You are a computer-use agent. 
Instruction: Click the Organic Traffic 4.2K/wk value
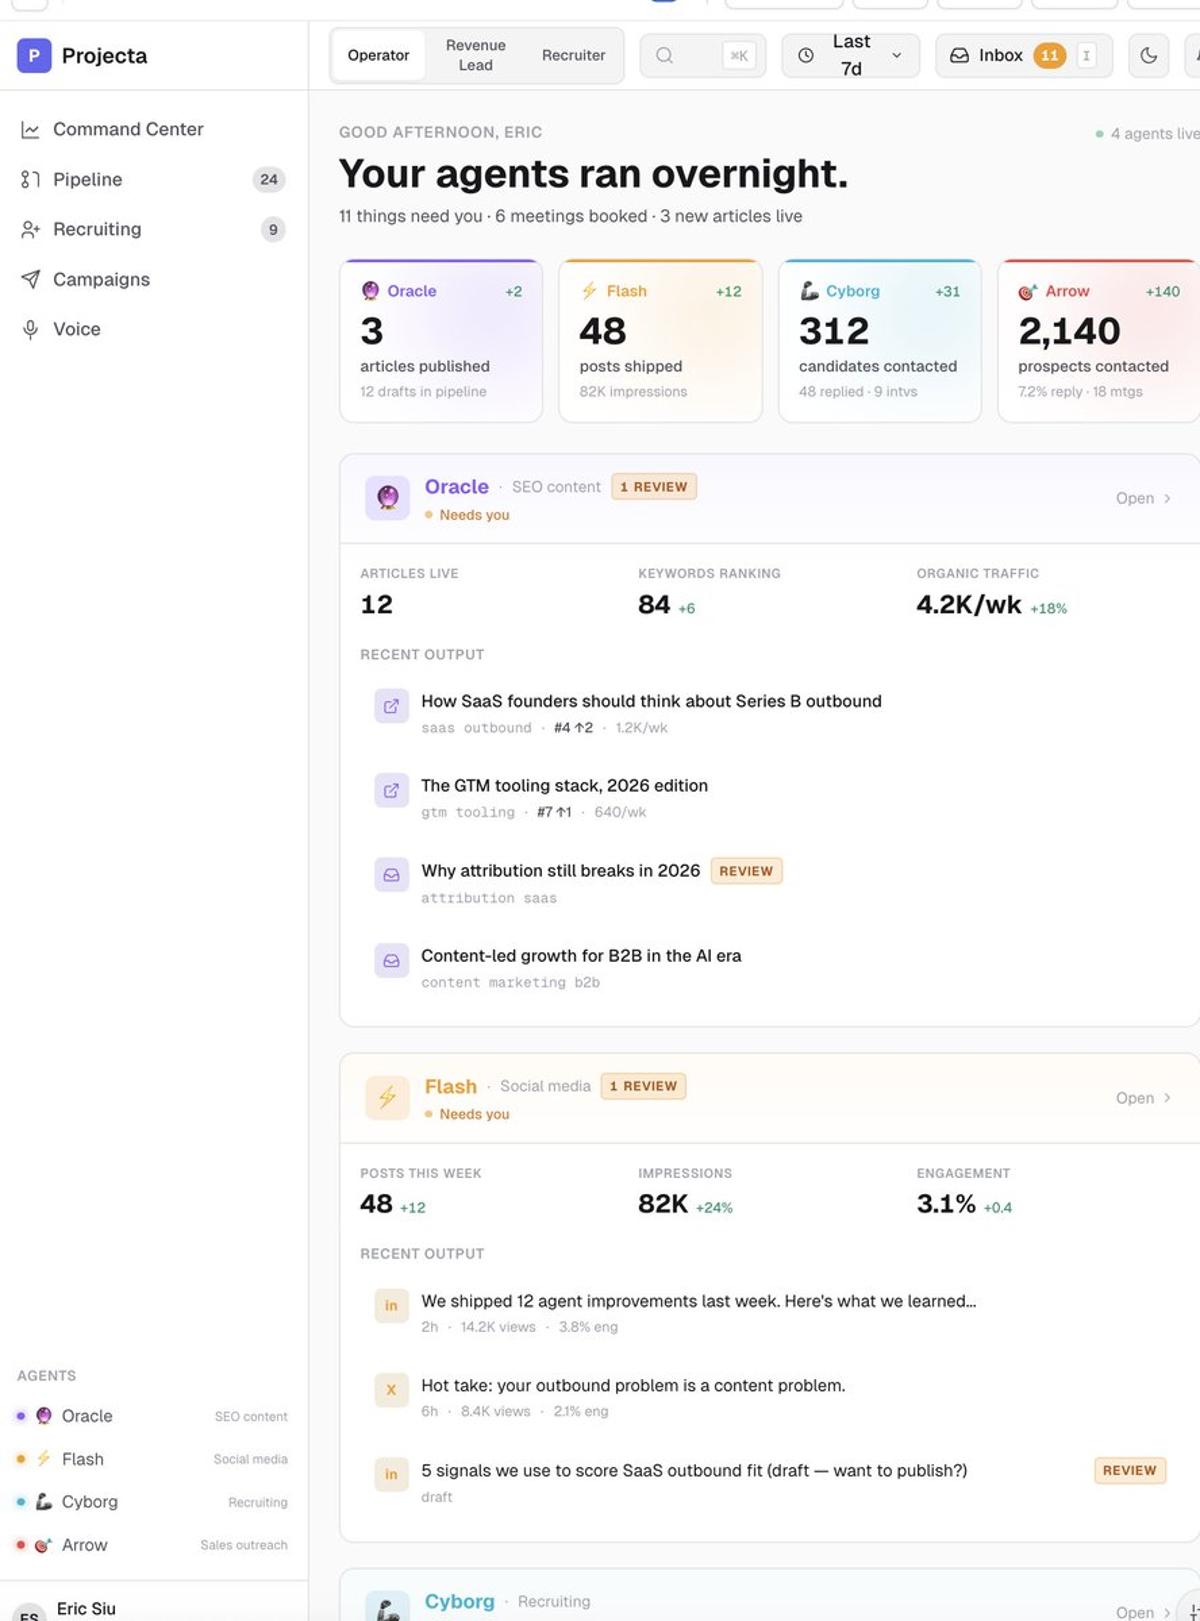click(968, 604)
